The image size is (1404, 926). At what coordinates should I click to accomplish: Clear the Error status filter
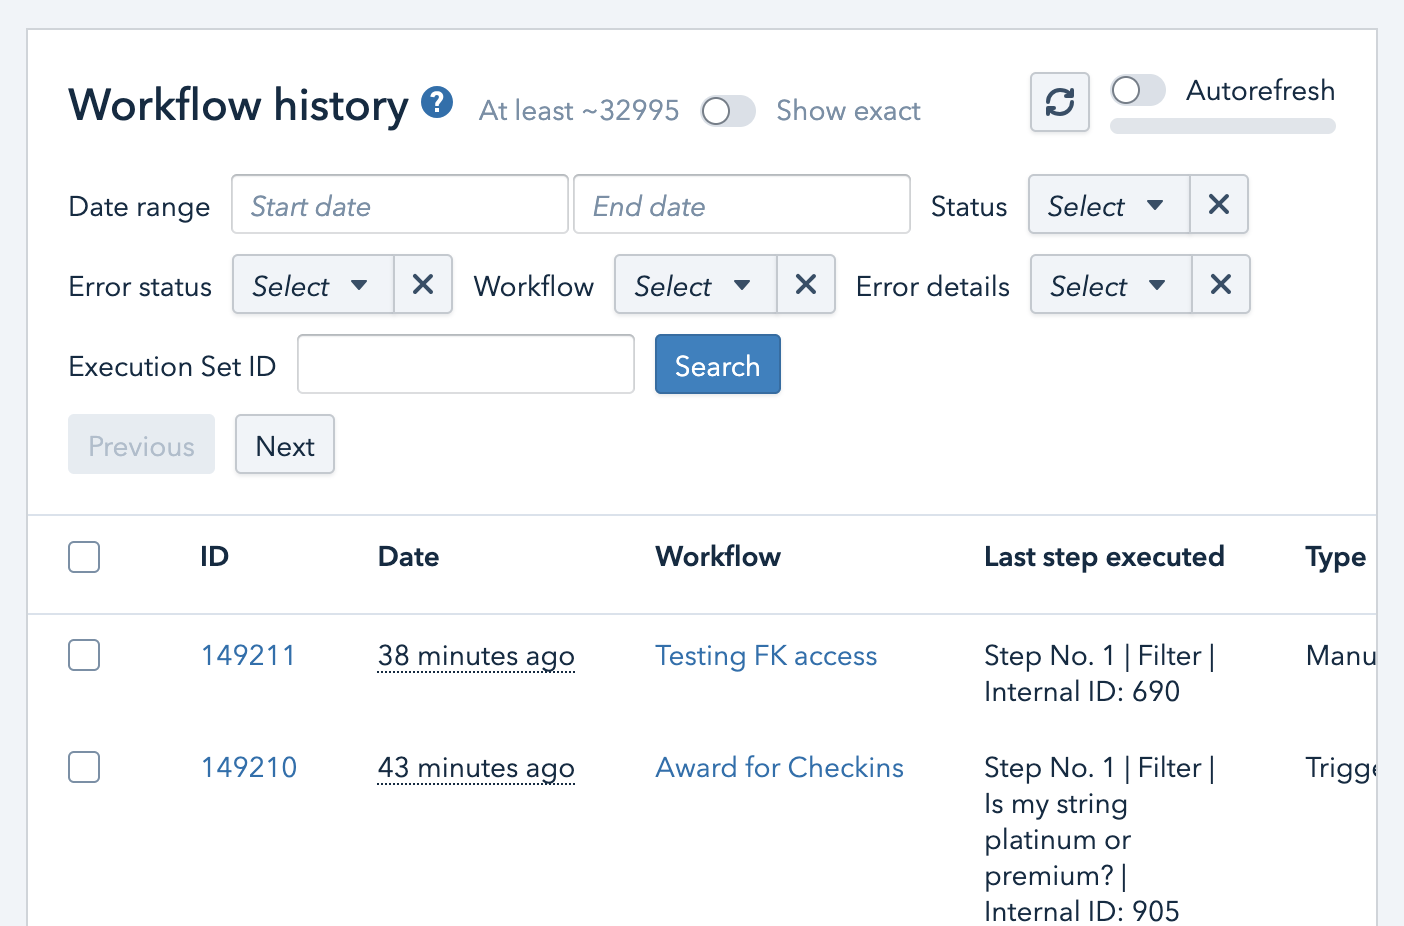pyautogui.click(x=422, y=285)
